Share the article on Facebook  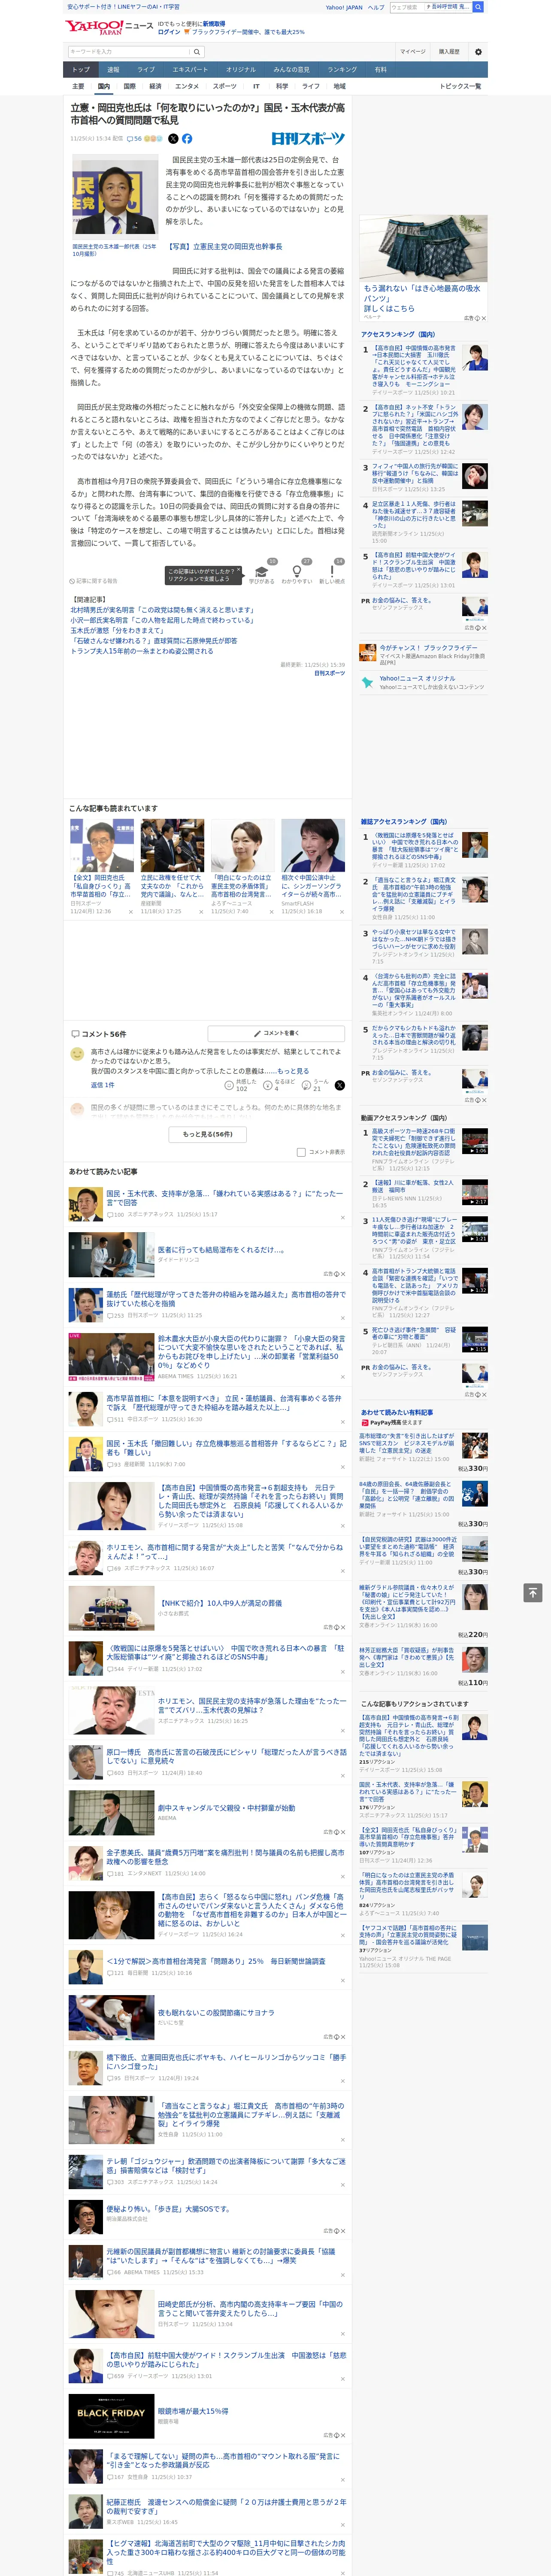pos(187,139)
